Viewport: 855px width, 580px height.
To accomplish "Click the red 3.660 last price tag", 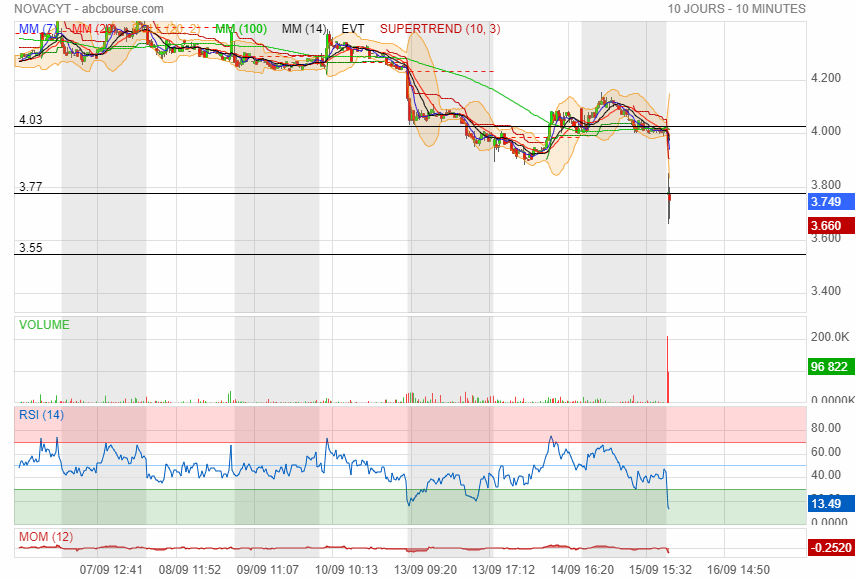I will 831,226.
